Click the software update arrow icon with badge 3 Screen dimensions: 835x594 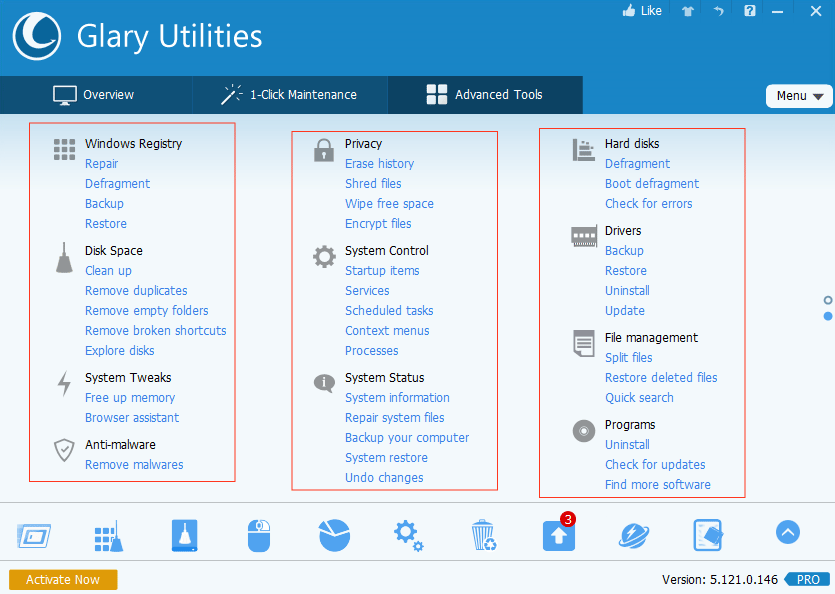point(559,533)
